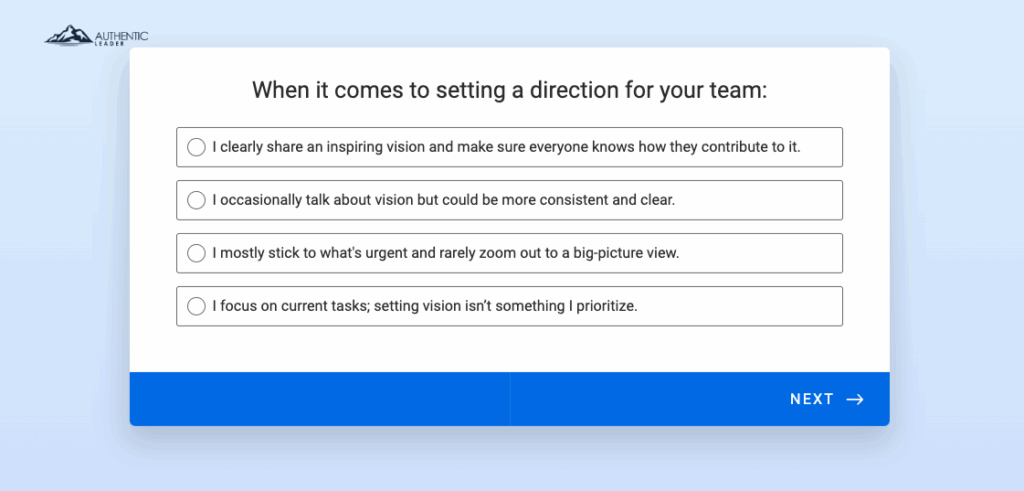
Task: Click the blank space after the 'focus on current tasks' answer
Action: [740, 306]
